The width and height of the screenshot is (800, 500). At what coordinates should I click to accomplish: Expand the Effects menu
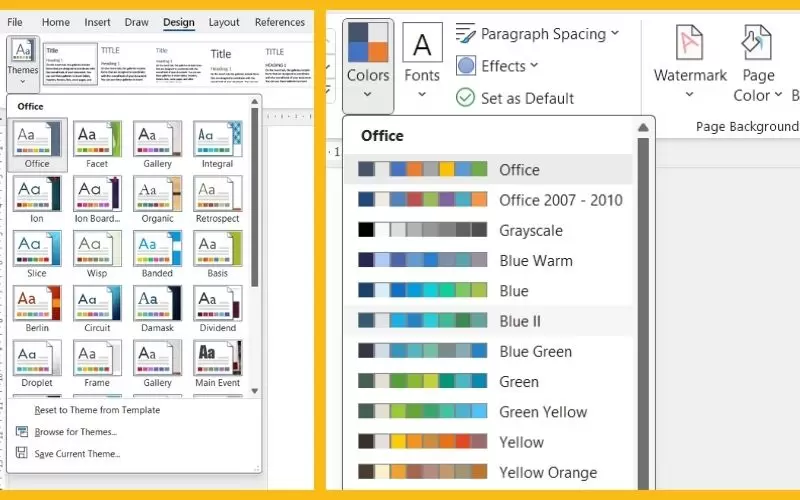click(497, 66)
